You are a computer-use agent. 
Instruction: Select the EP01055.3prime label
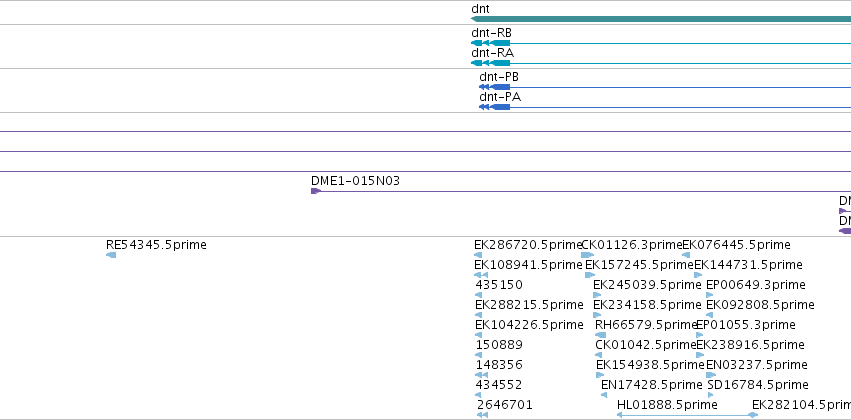(x=746, y=325)
